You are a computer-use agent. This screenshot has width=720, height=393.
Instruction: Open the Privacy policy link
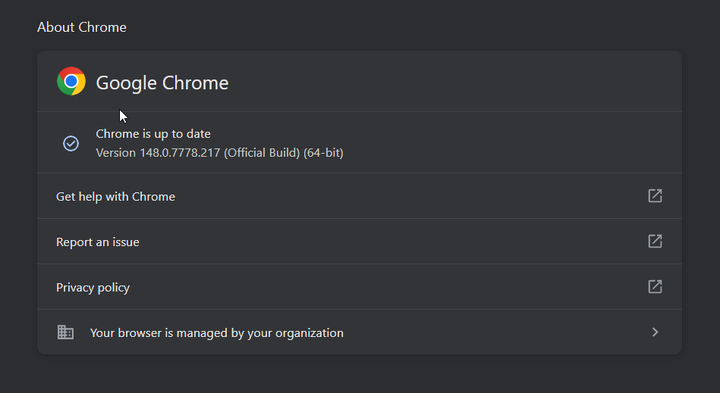[x=359, y=287]
